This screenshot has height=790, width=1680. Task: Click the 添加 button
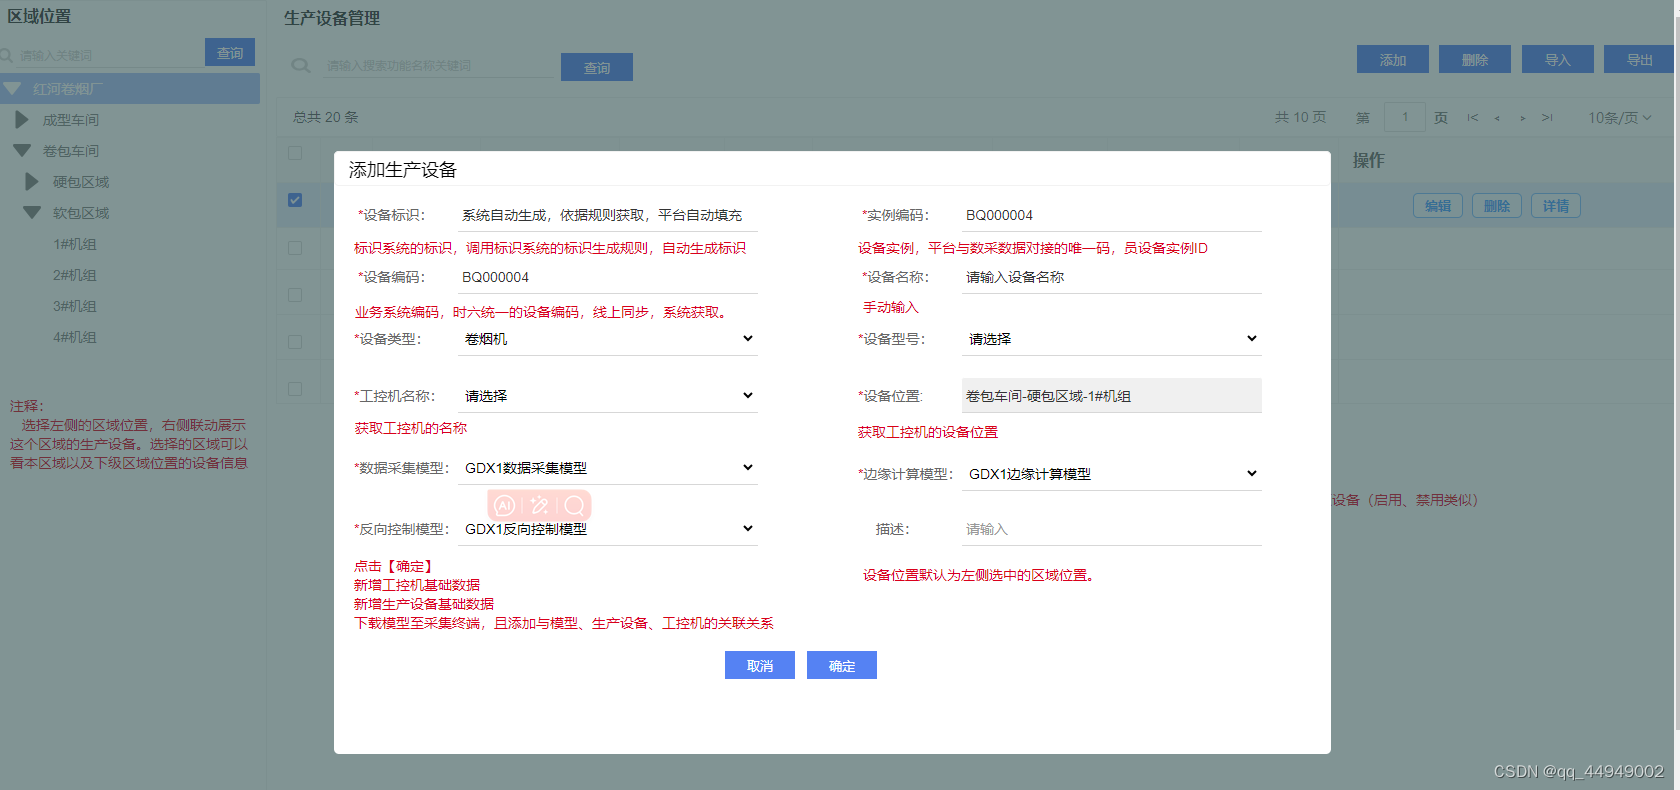1393,59
